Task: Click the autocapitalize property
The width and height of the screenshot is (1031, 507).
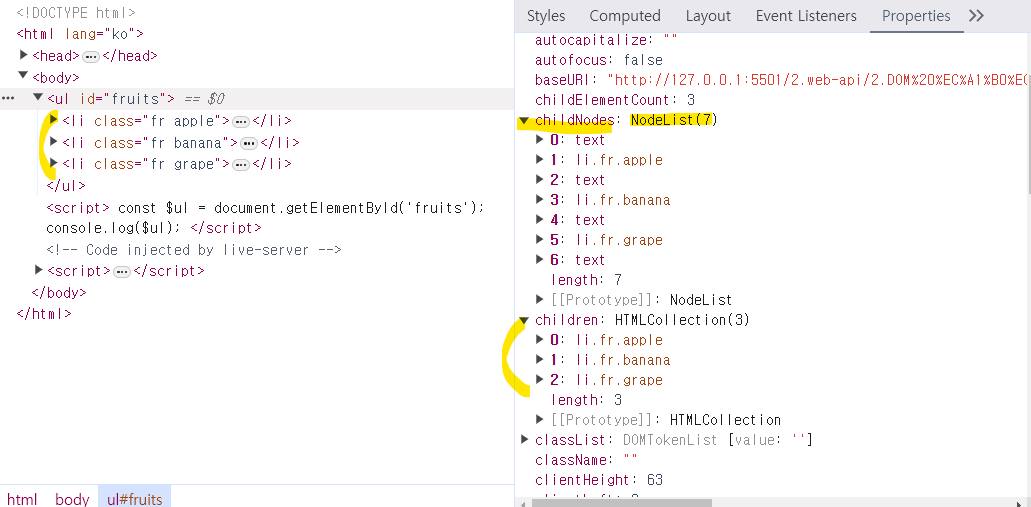Action: coord(606,40)
